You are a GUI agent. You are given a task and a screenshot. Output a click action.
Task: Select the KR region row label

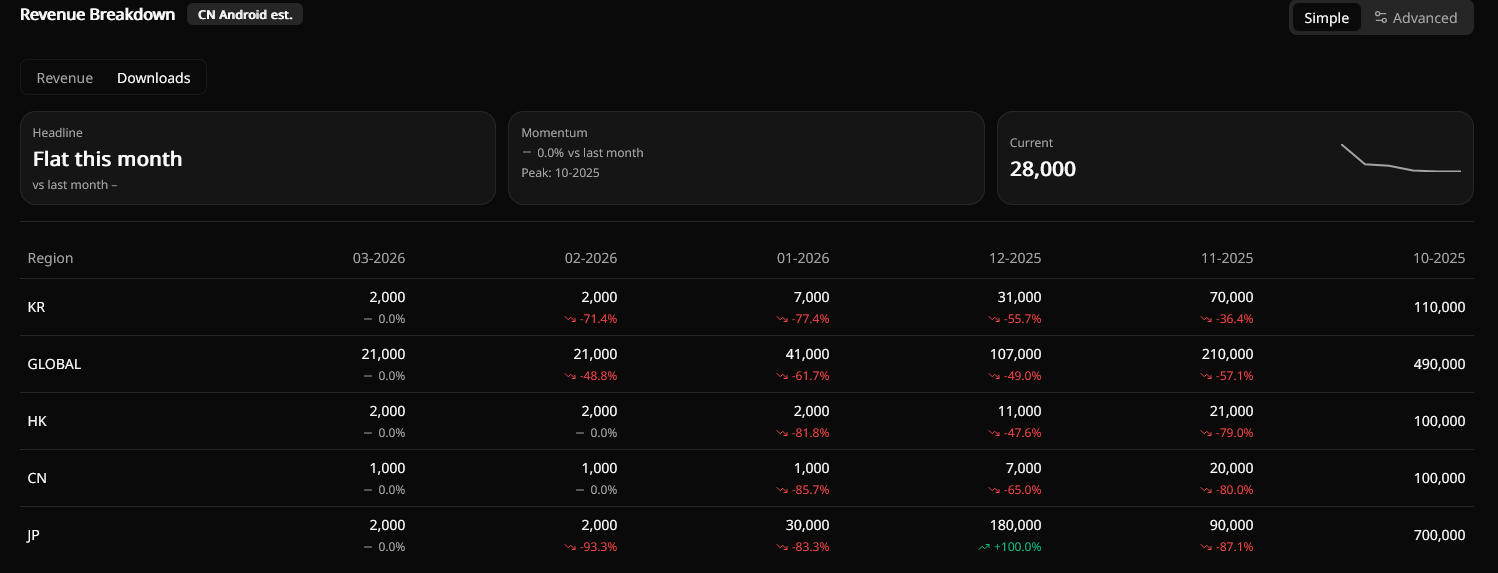coord(36,307)
